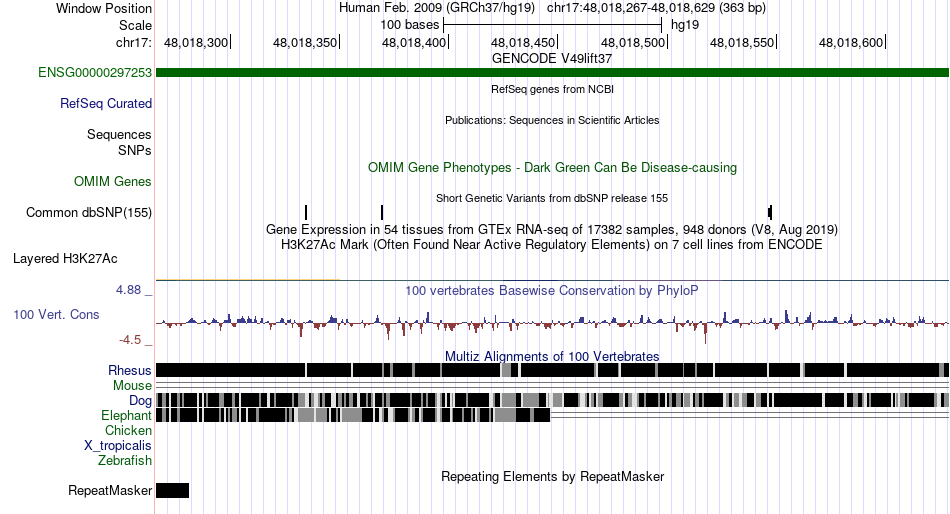The width and height of the screenshot is (950, 514).
Task: Select the rightmost dbSNP variant marker
Action: tap(770, 212)
